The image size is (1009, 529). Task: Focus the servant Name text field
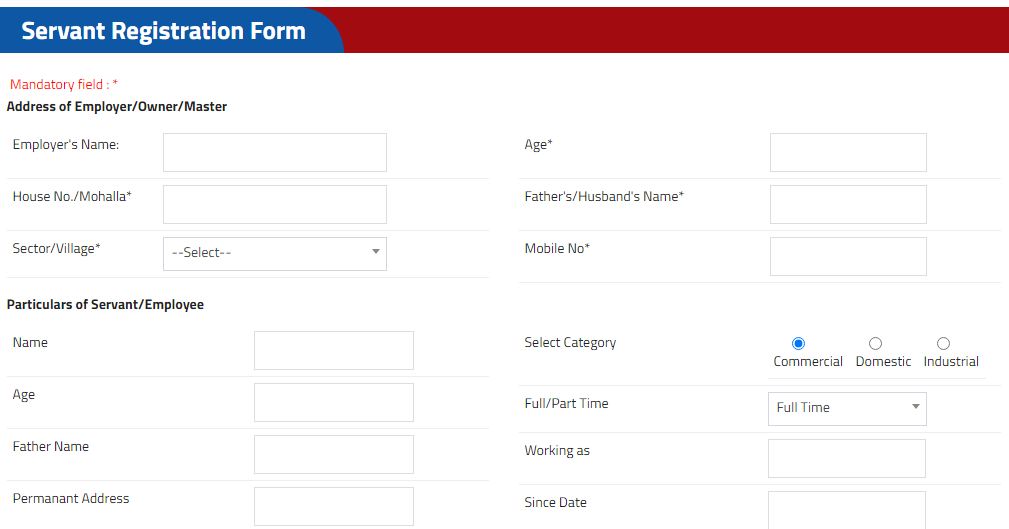tap(333, 350)
